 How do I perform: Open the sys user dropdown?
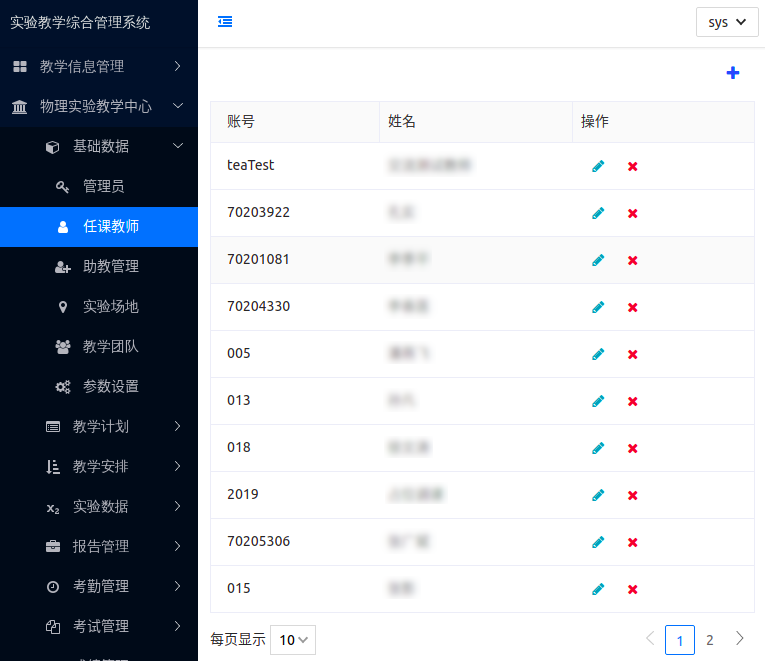pos(727,22)
